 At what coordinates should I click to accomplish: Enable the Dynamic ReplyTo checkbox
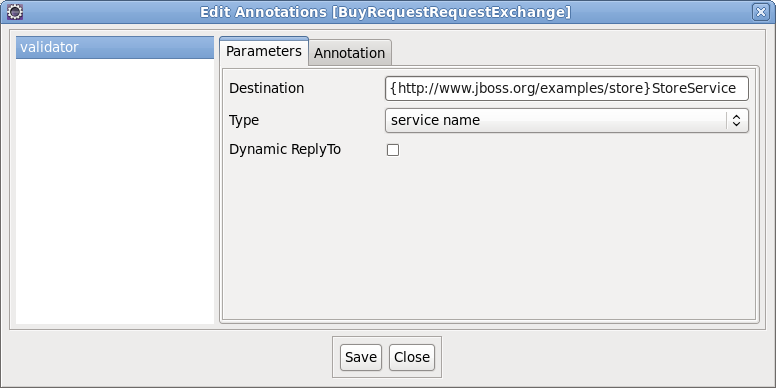[x=393, y=150]
